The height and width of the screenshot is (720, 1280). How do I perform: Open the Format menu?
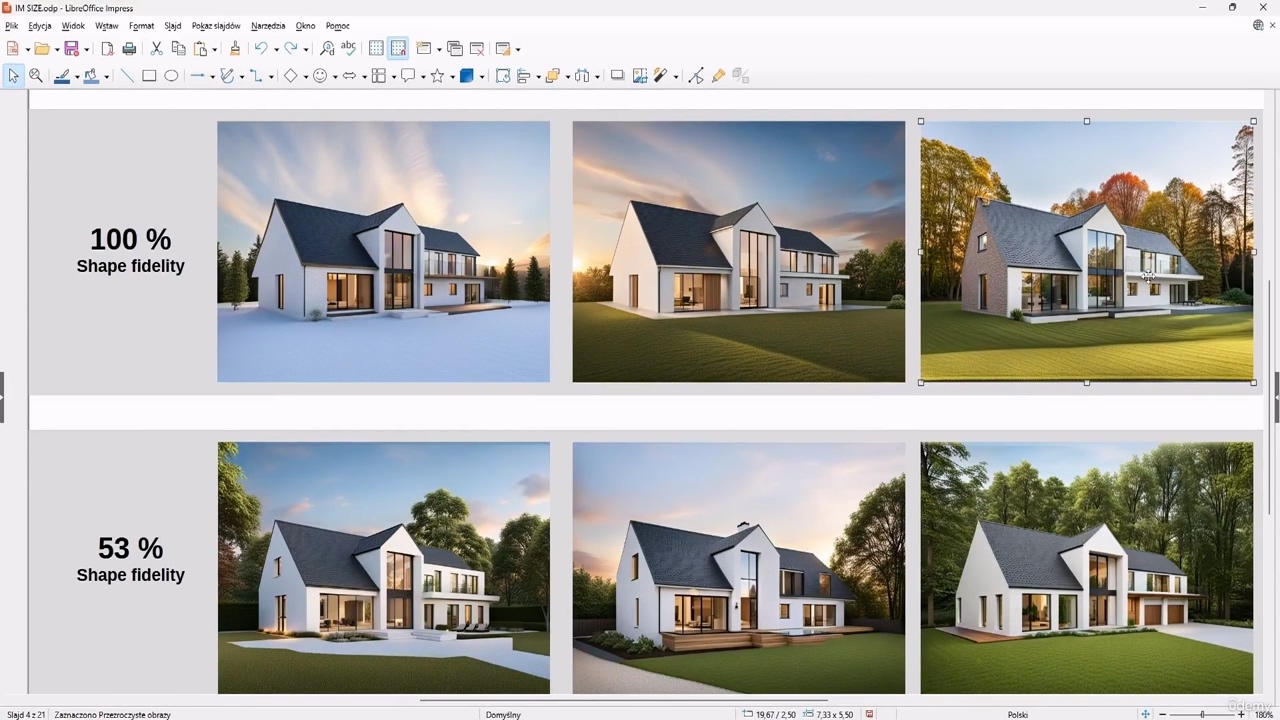point(141,26)
